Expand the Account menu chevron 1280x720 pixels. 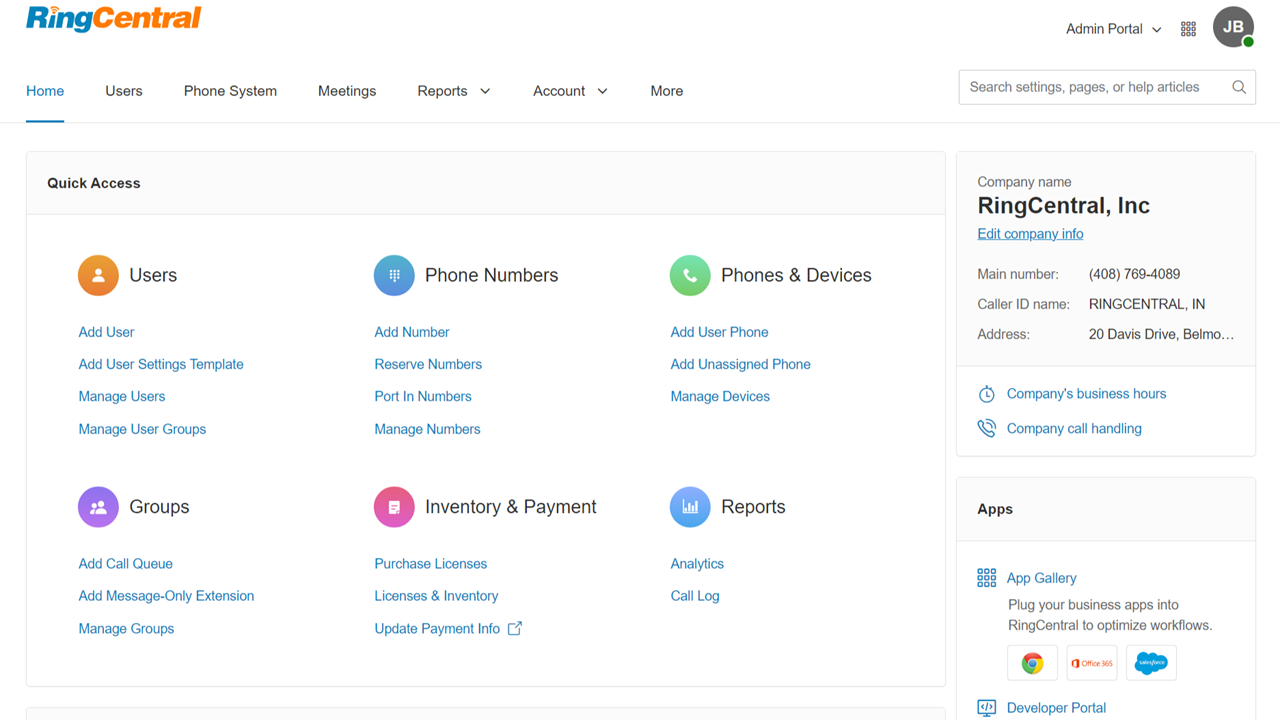coord(602,91)
